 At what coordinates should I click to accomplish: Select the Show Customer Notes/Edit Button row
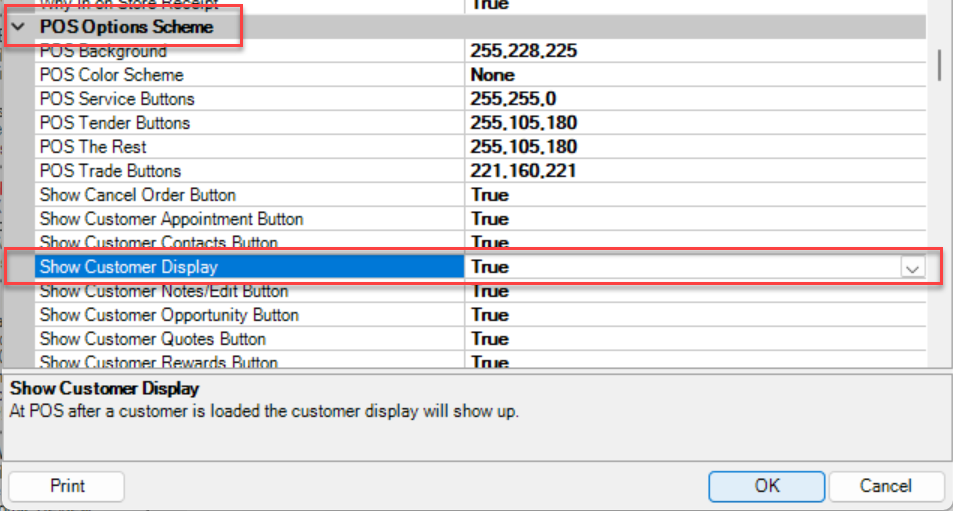click(164, 292)
